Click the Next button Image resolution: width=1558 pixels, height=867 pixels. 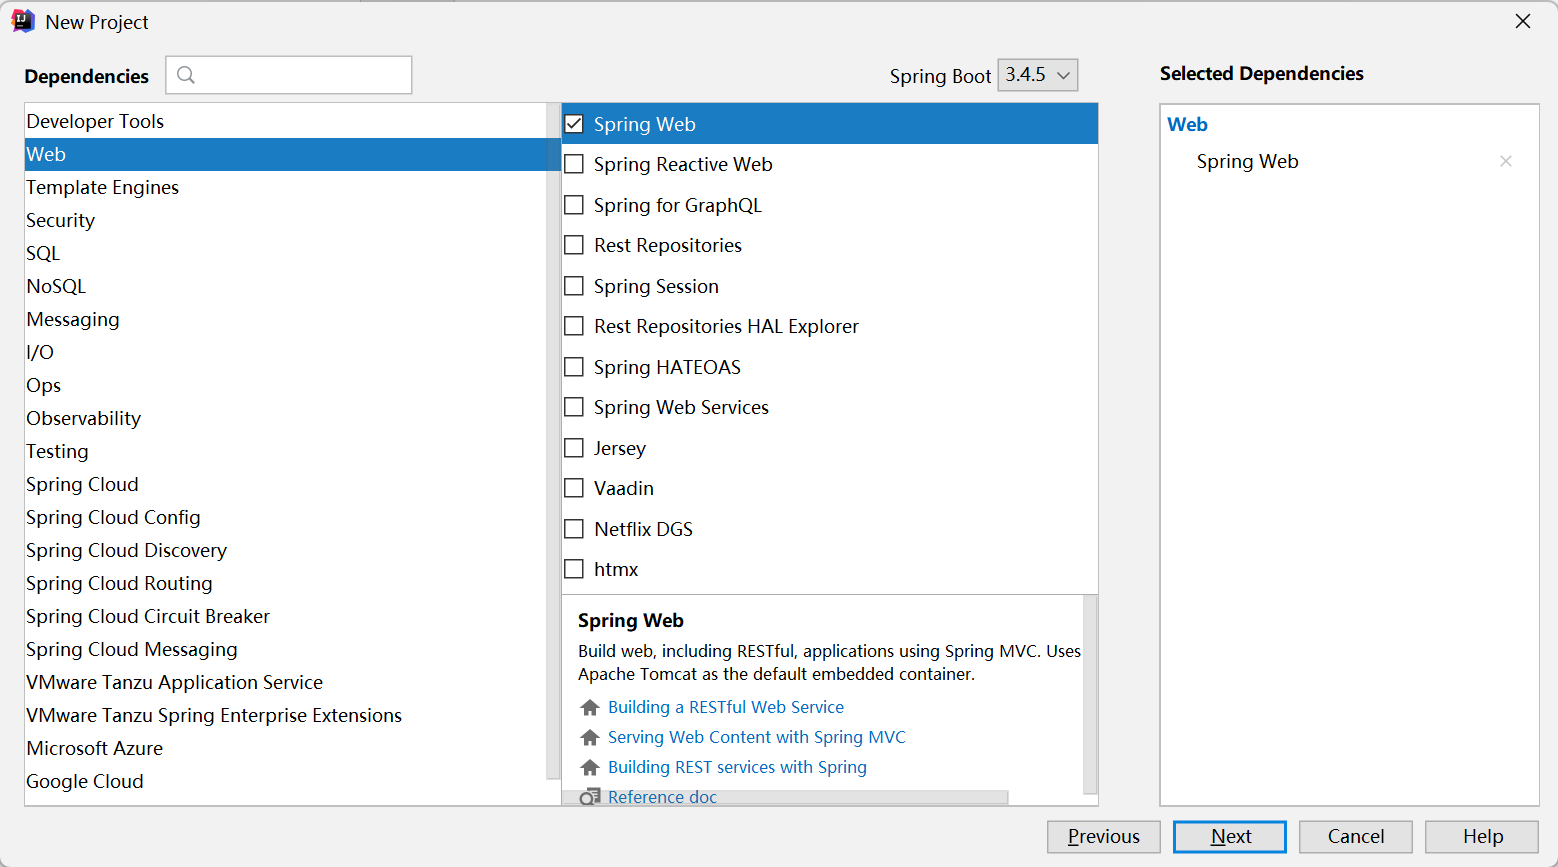point(1229,836)
